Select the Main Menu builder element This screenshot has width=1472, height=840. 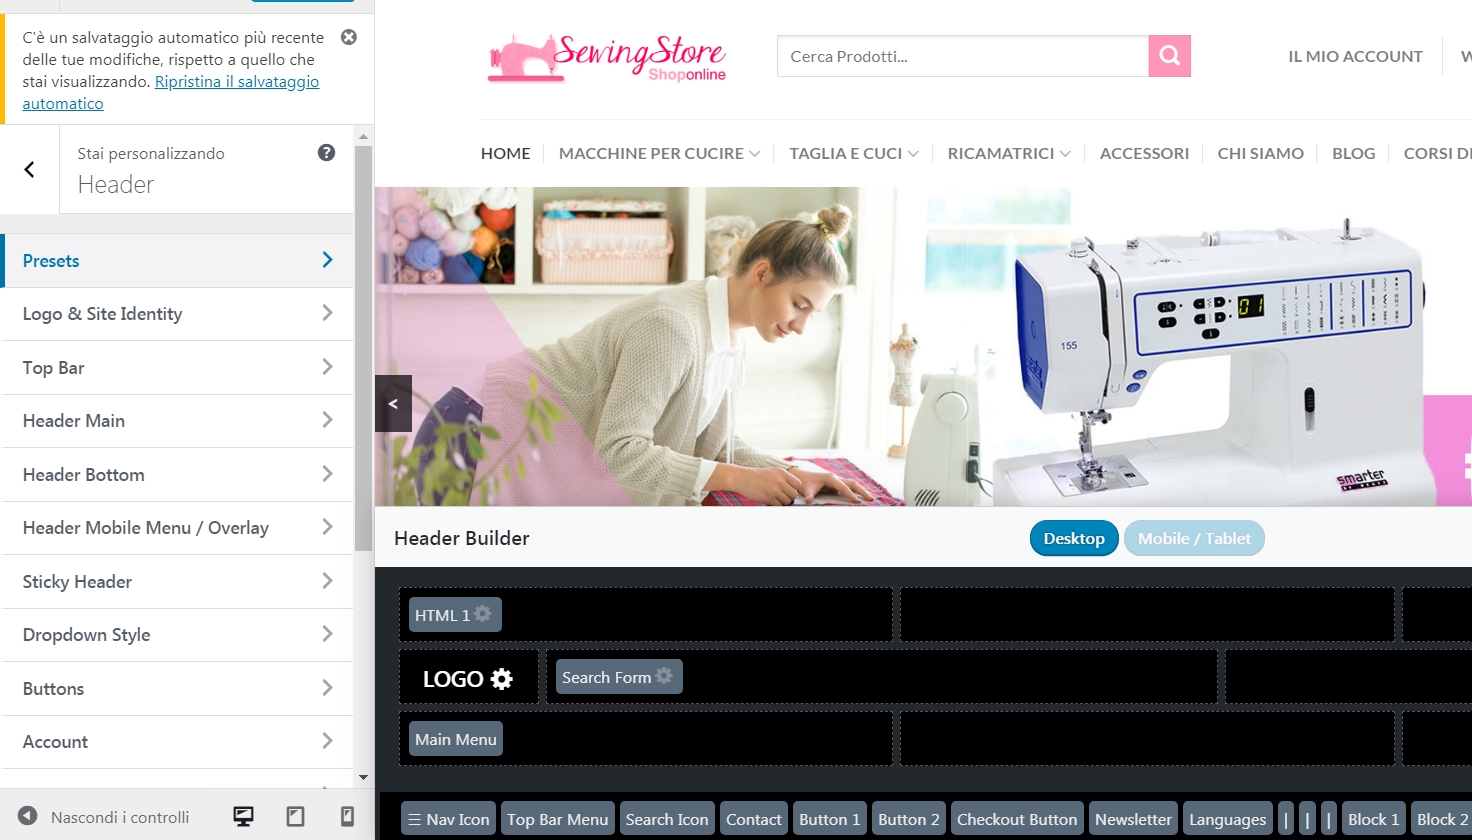click(456, 739)
